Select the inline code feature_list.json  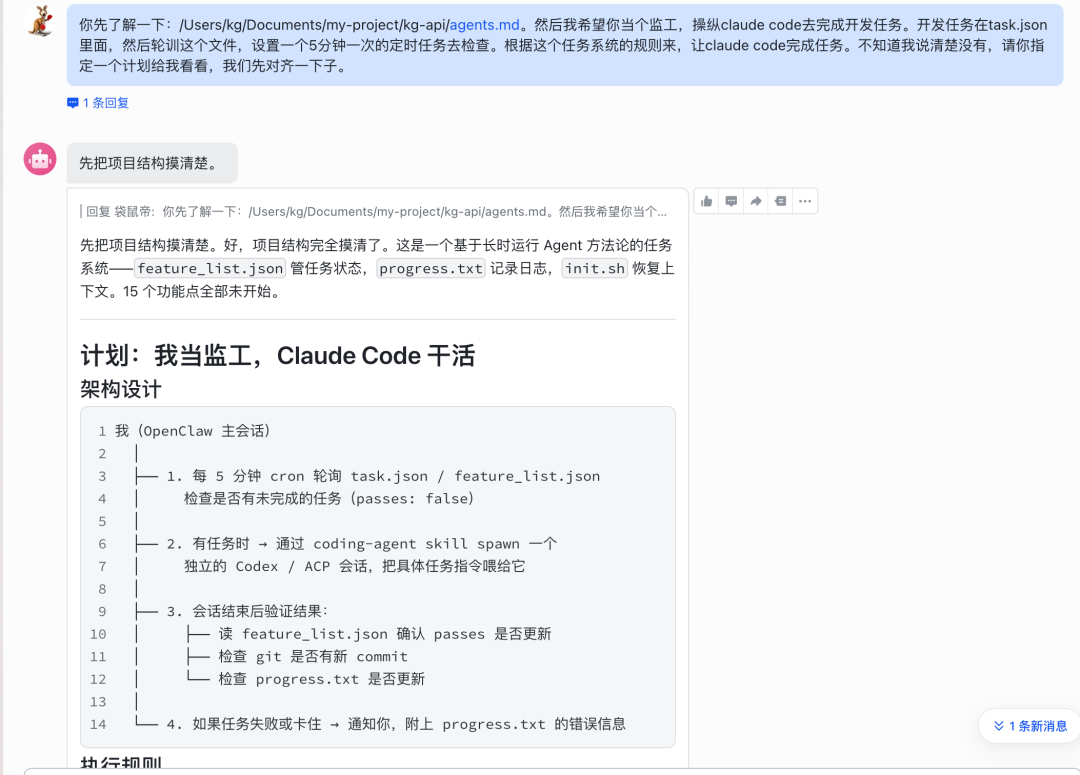209,268
